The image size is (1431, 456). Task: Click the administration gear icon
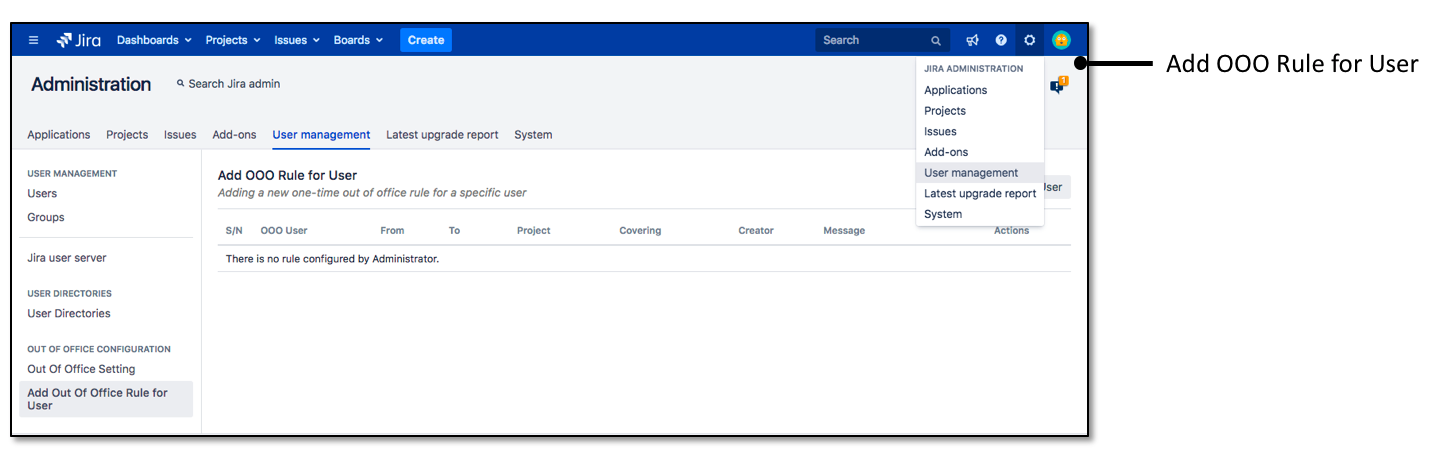click(x=1029, y=40)
